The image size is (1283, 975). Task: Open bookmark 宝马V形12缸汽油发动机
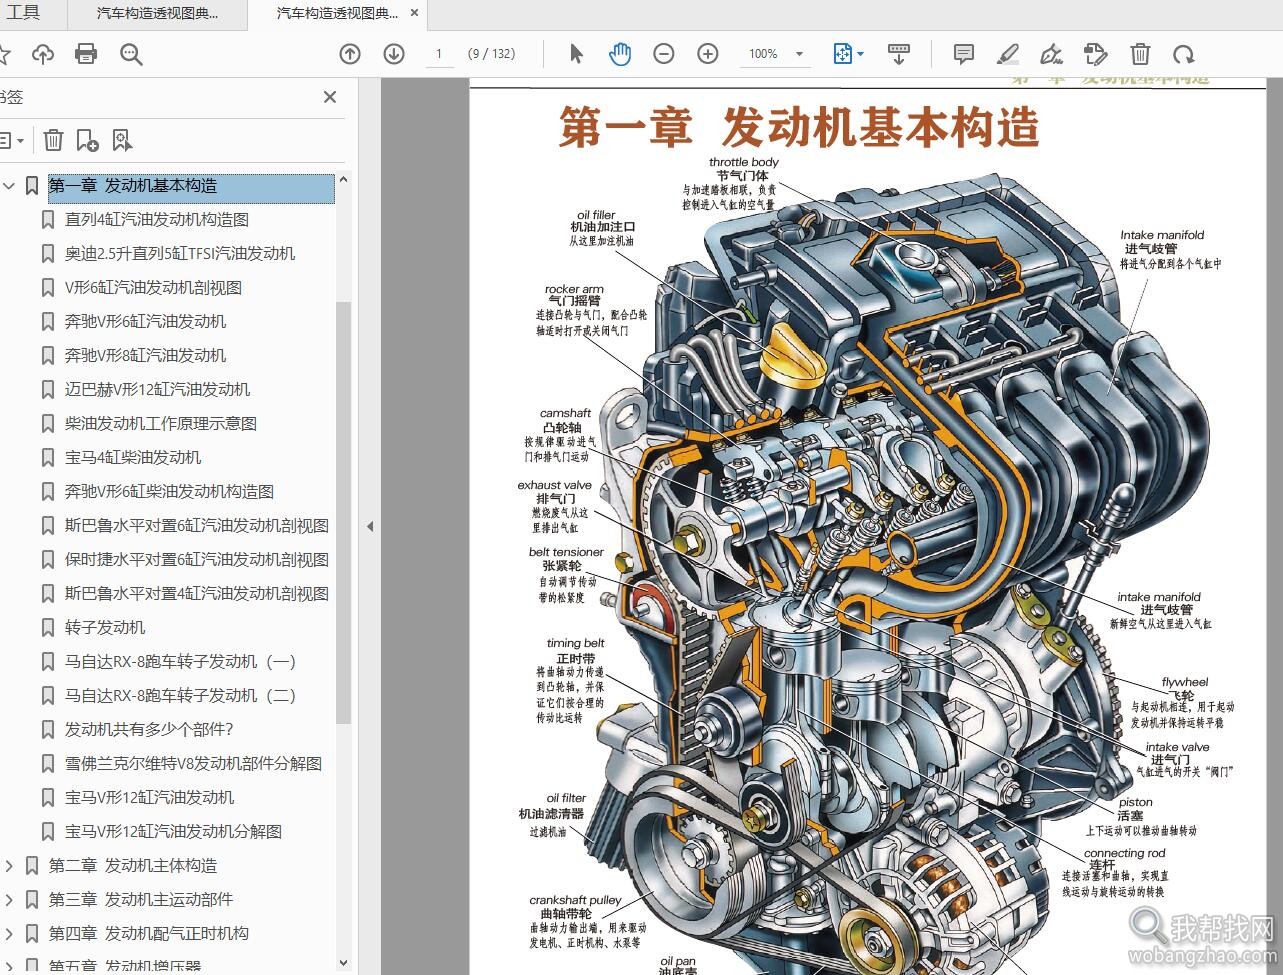click(150, 798)
